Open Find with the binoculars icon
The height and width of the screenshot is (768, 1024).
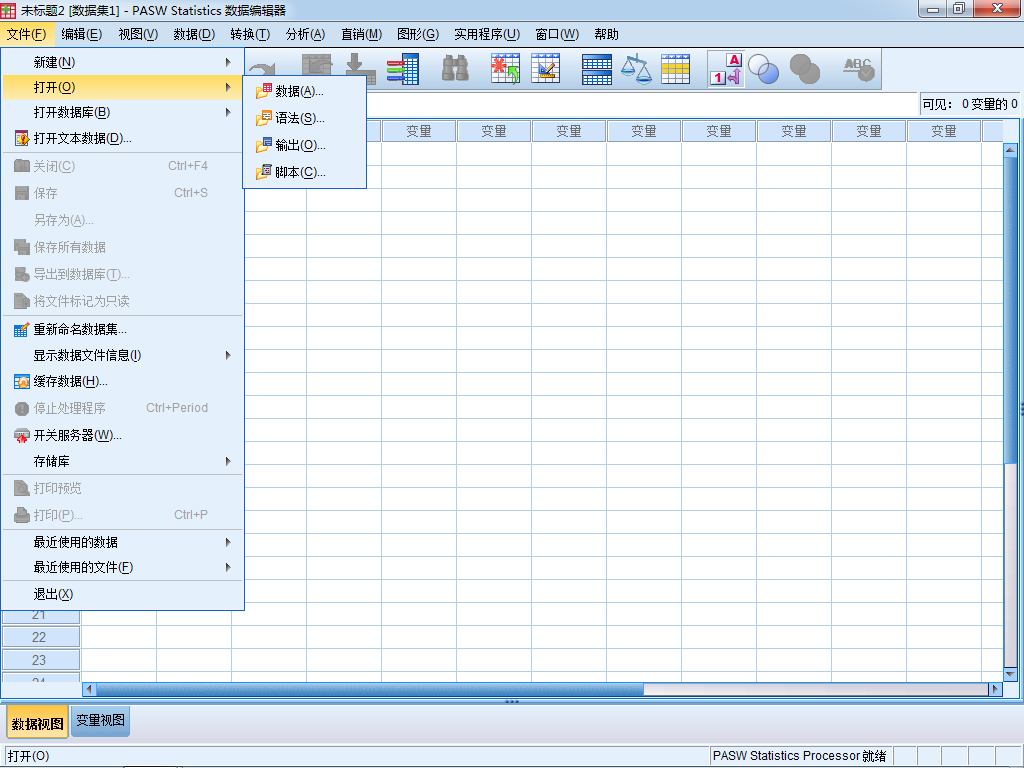point(455,69)
